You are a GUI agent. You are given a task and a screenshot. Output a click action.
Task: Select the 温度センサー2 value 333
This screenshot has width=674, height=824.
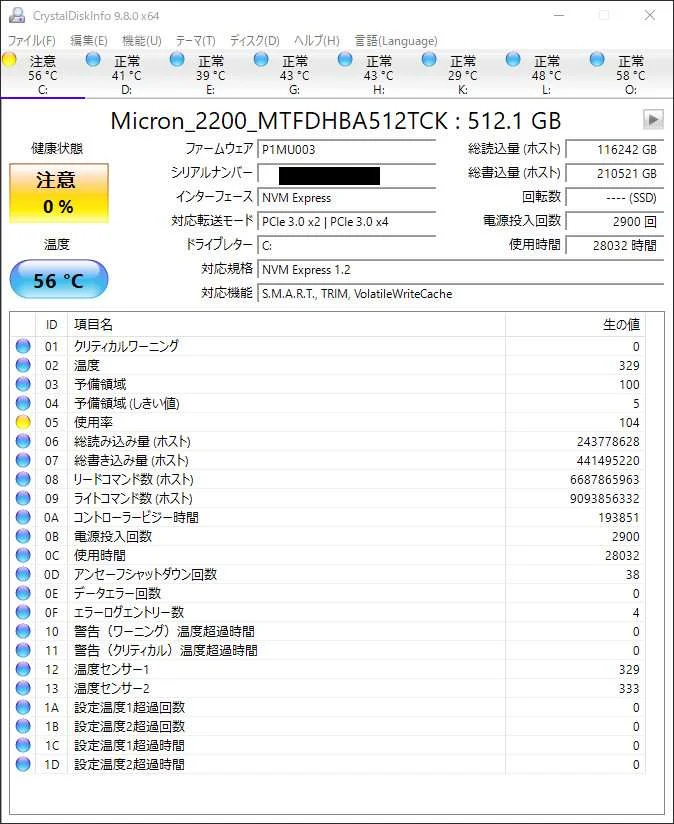point(629,688)
